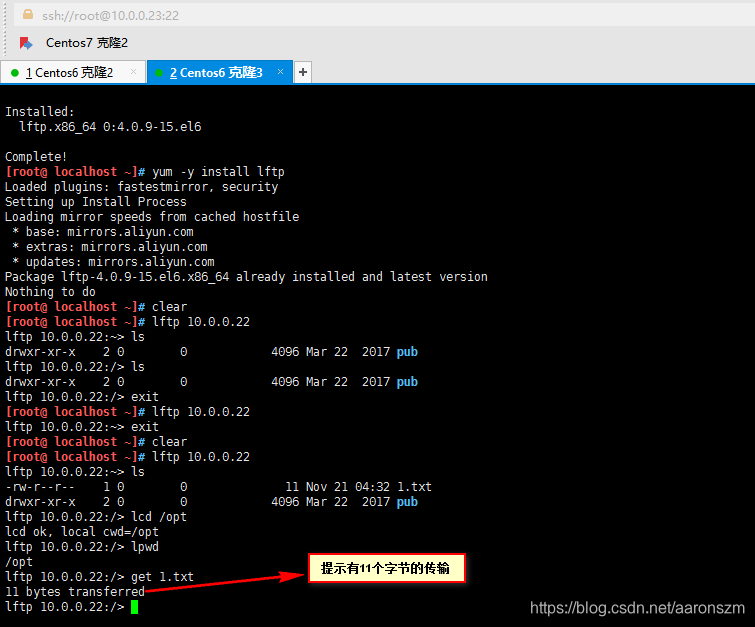Switch to tab 1 Centos6 克隆2
The height and width of the screenshot is (627, 755).
click(x=73, y=72)
